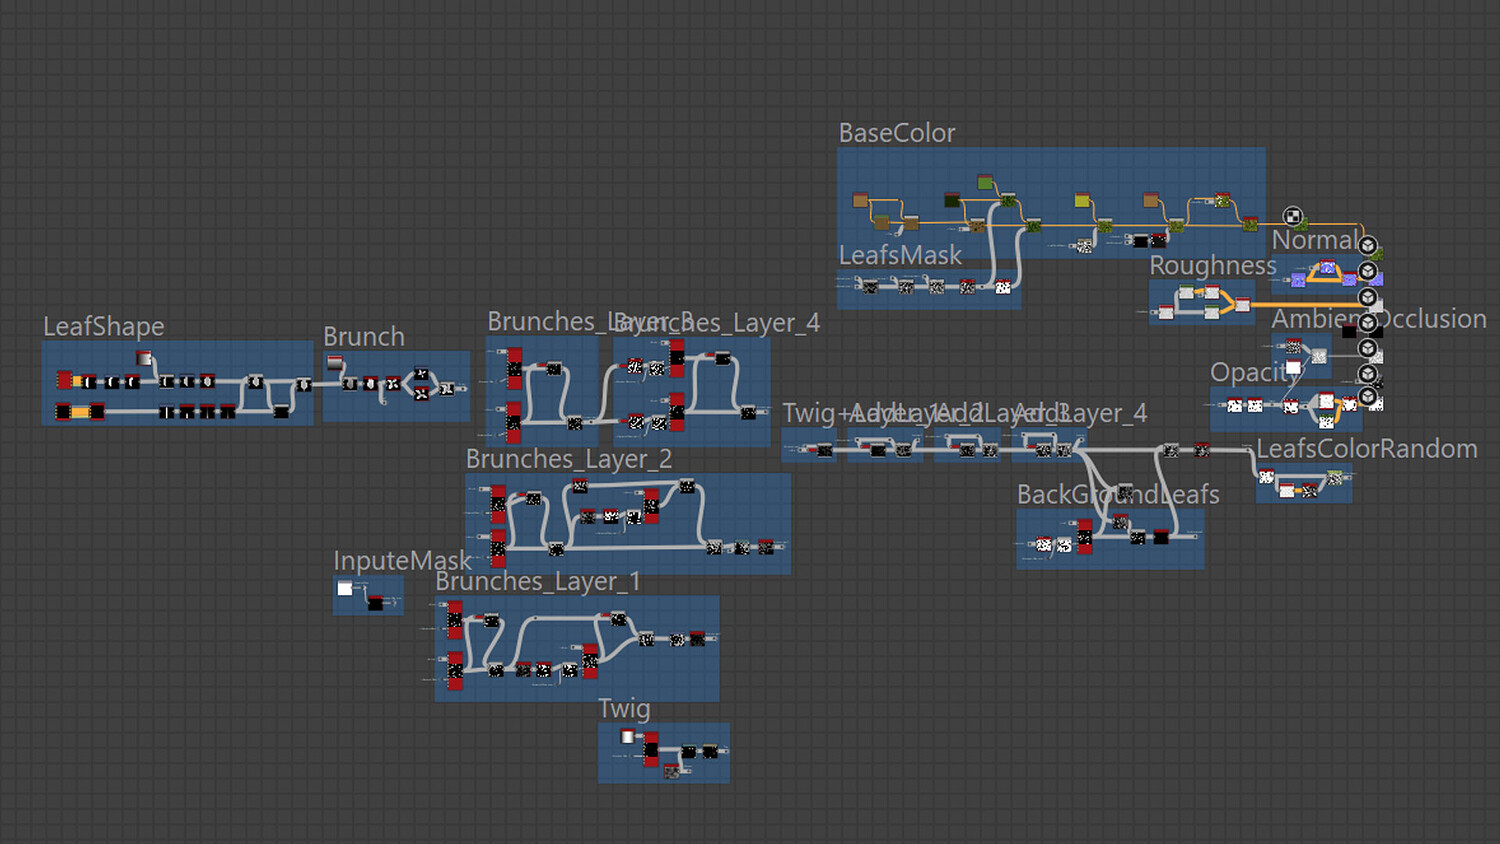This screenshot has width=1500, height=844.
Task: Select the gray blend node in AmbientOcclusion frame
Action: point(1319,356)
